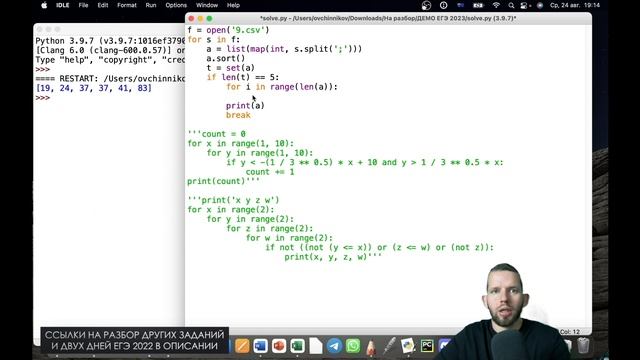Click the circled exclamation menu bar icon
The image size is (640, 360).
tap(443, 5)
